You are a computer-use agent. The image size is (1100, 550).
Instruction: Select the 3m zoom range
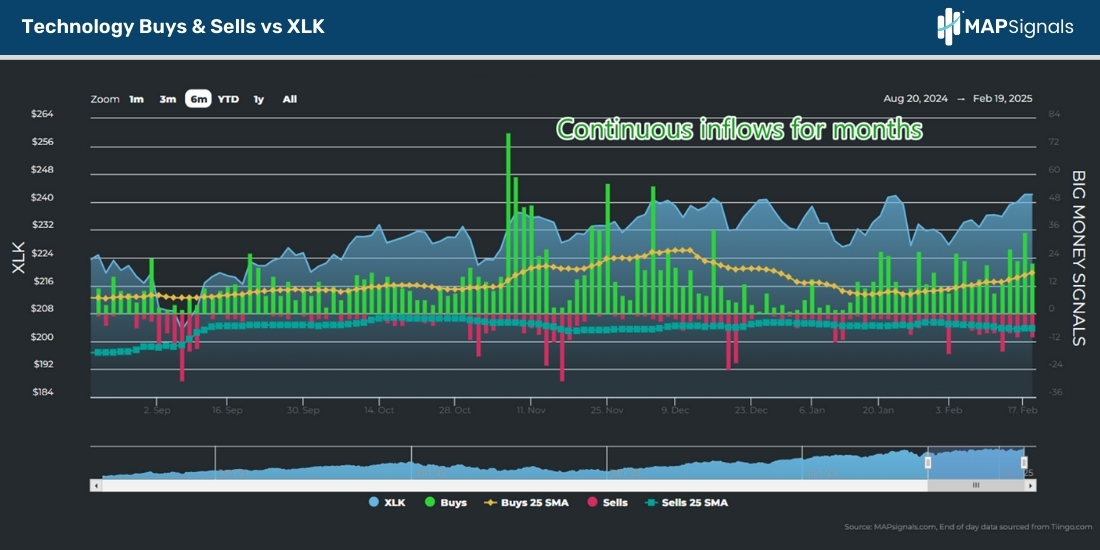click(167, 99)
